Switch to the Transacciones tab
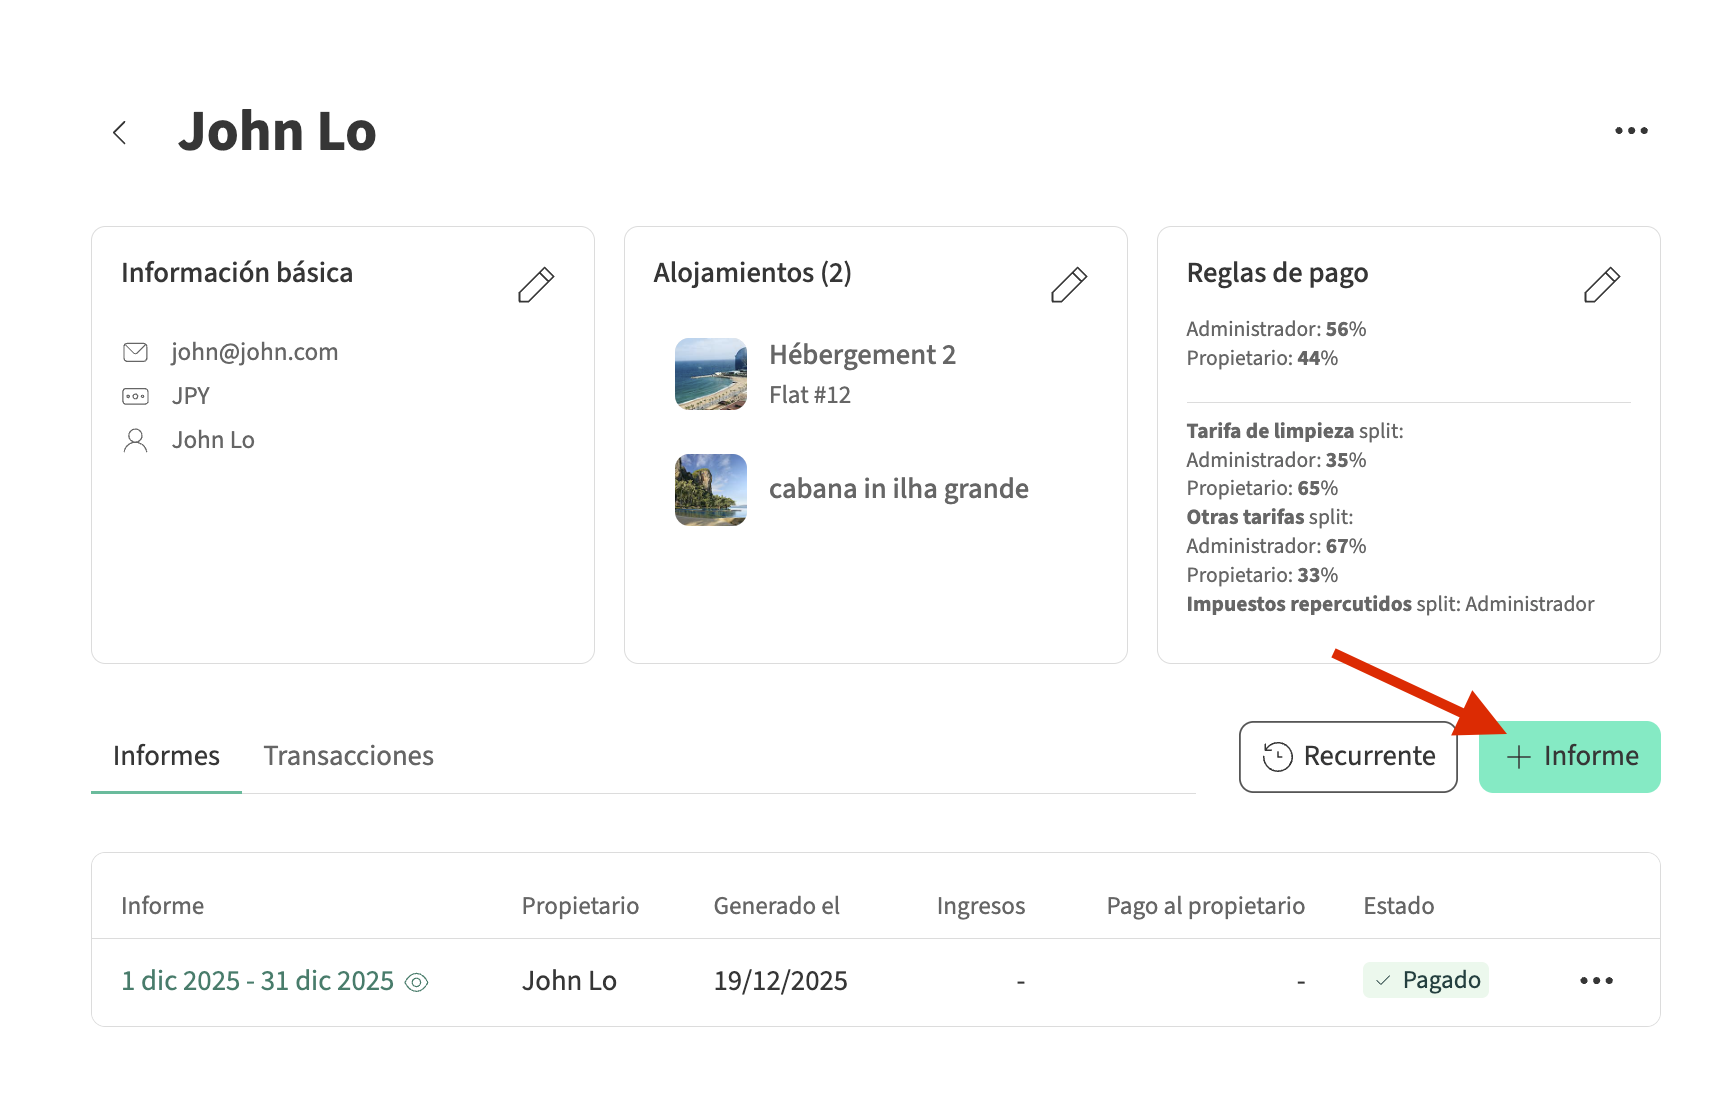This screenshot has height=1116, width=1732. tap(348, 756)
